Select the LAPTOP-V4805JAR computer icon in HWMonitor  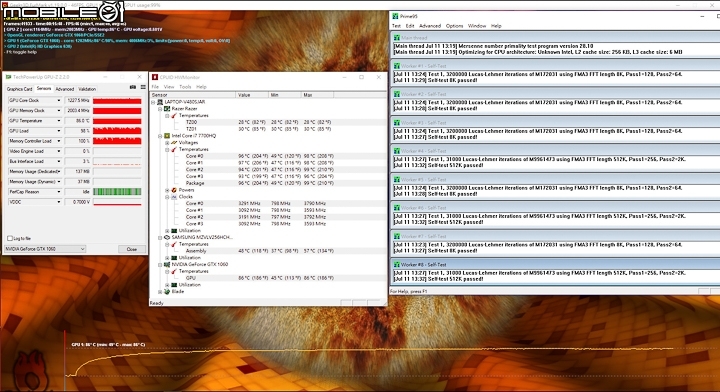[x=160, y=102]
